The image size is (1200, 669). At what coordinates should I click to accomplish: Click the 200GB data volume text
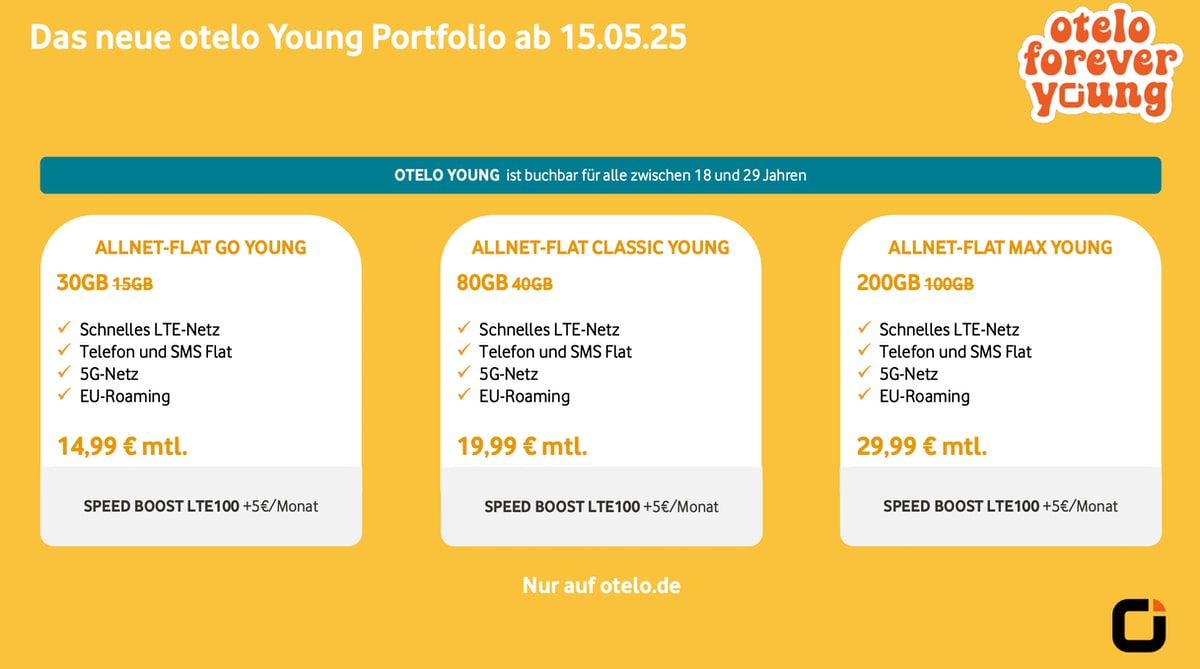(x=887, y=283)
